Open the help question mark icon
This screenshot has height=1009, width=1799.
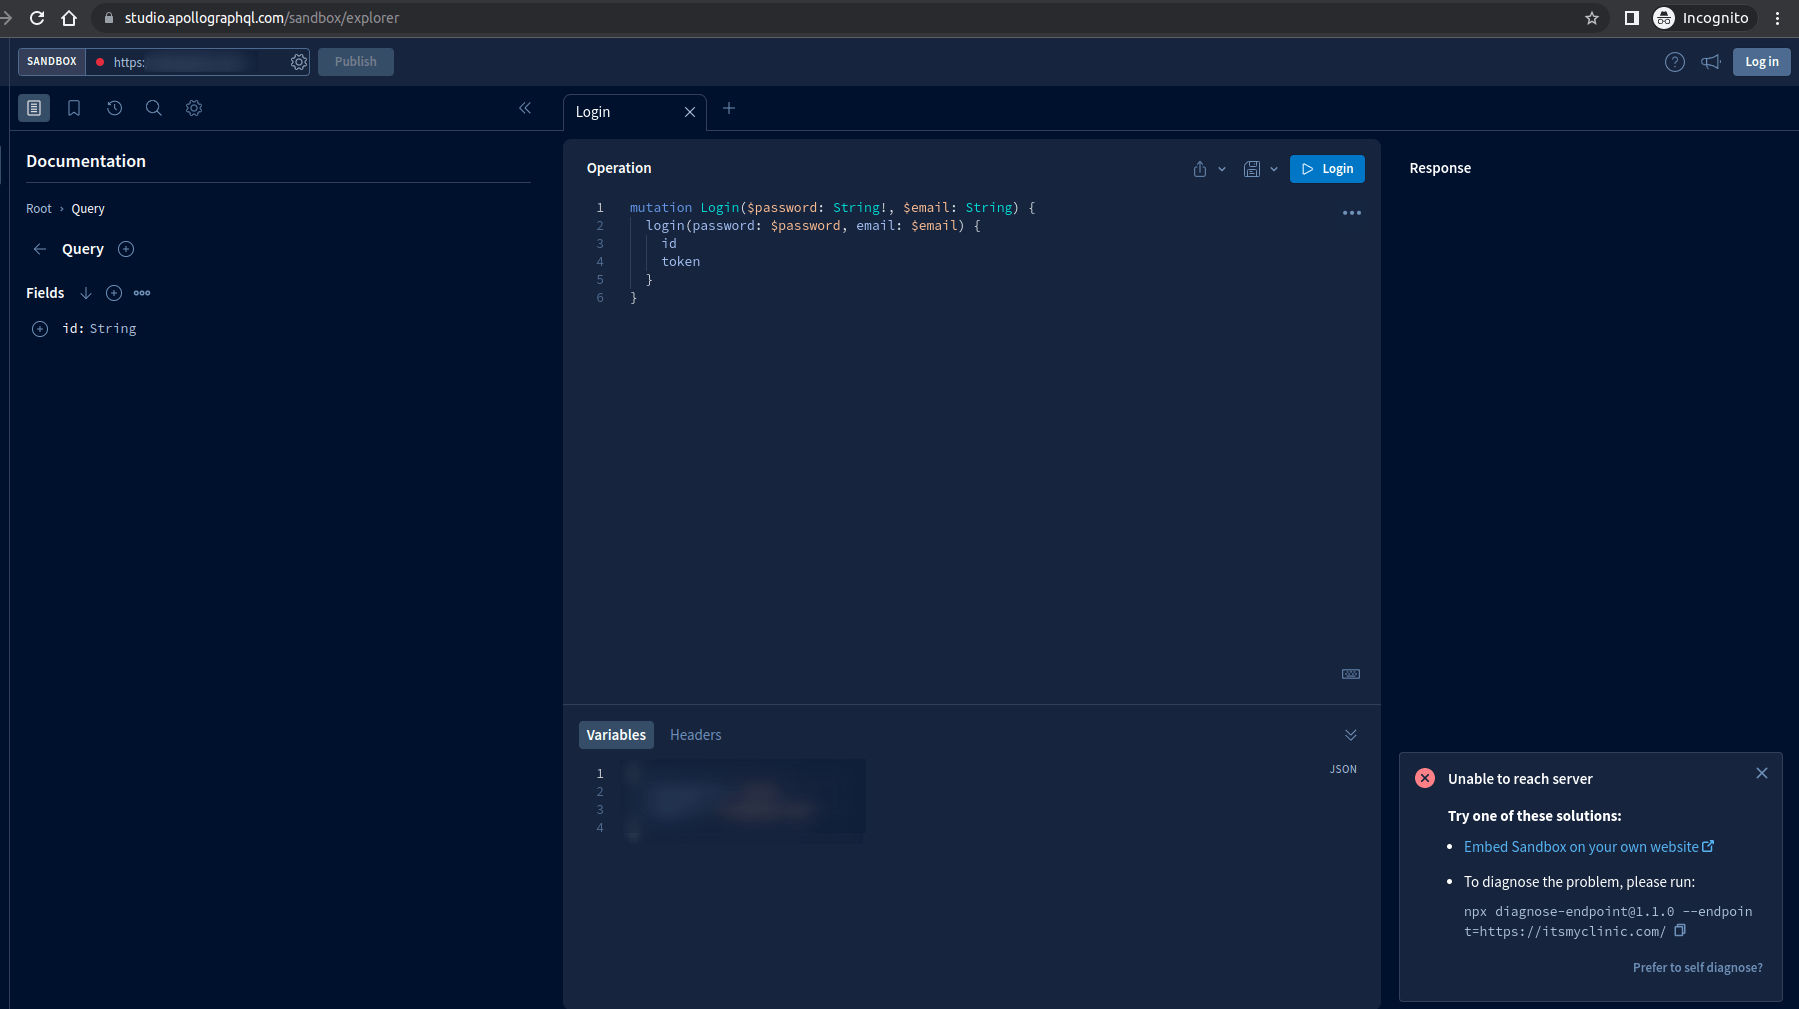tap(1675, 62)
